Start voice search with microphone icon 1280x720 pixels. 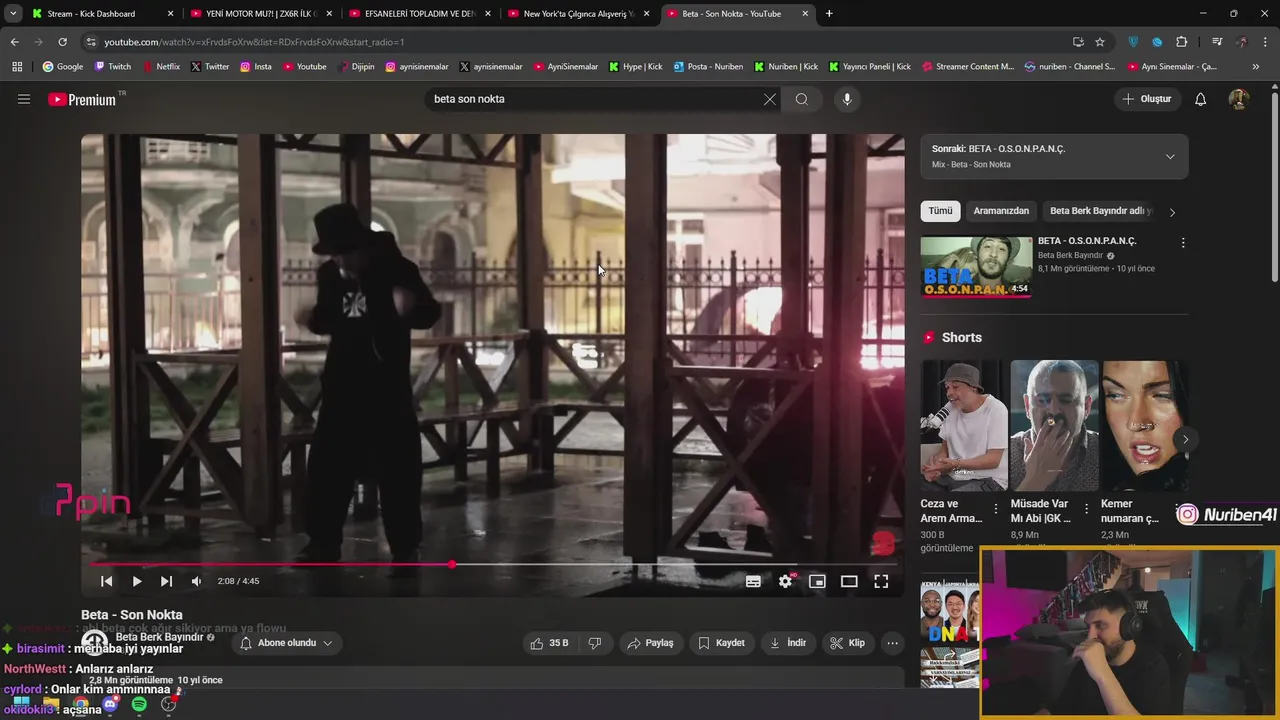[847, 99]
